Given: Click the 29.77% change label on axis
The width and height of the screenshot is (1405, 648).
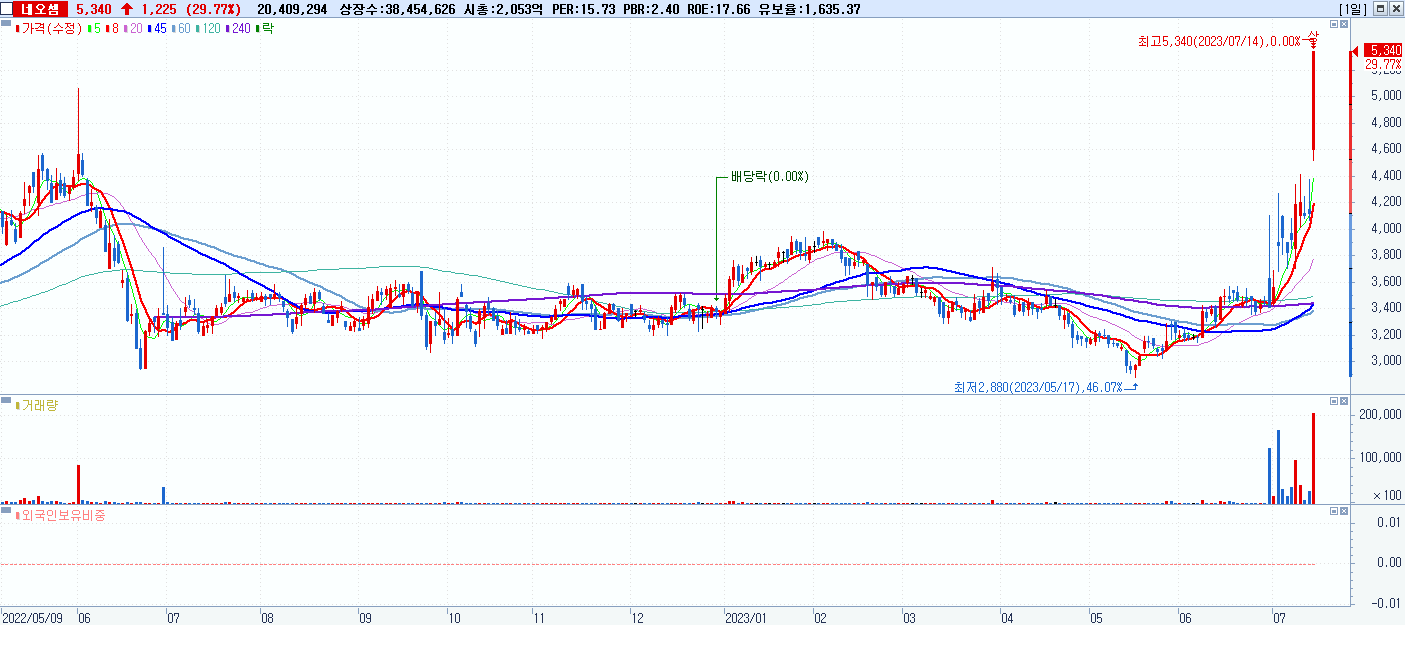Looking at the screenshot, I should point(1385,62).
